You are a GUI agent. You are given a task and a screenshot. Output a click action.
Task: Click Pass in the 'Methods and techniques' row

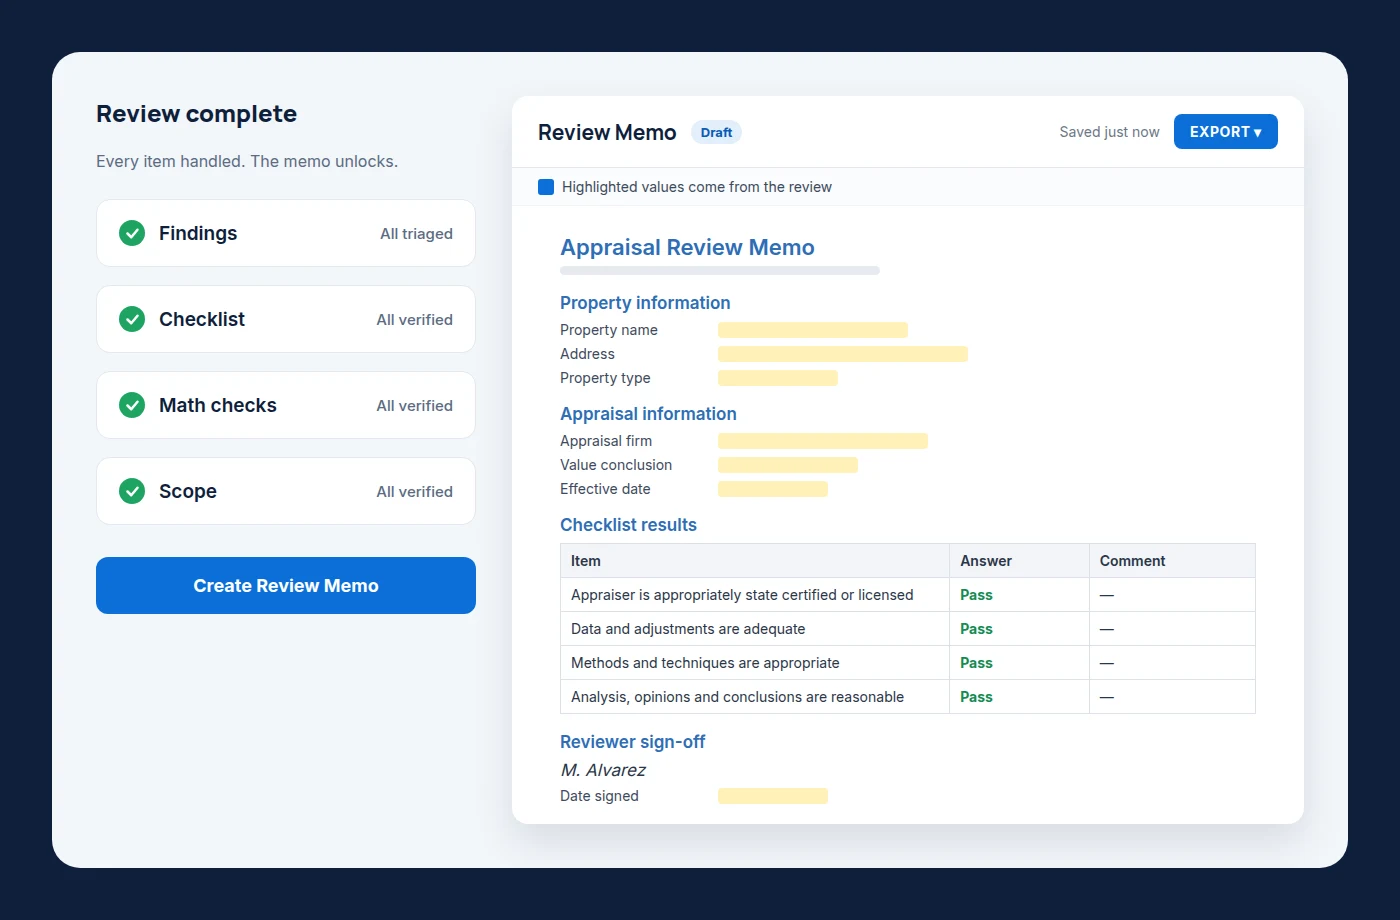[976, 663]
